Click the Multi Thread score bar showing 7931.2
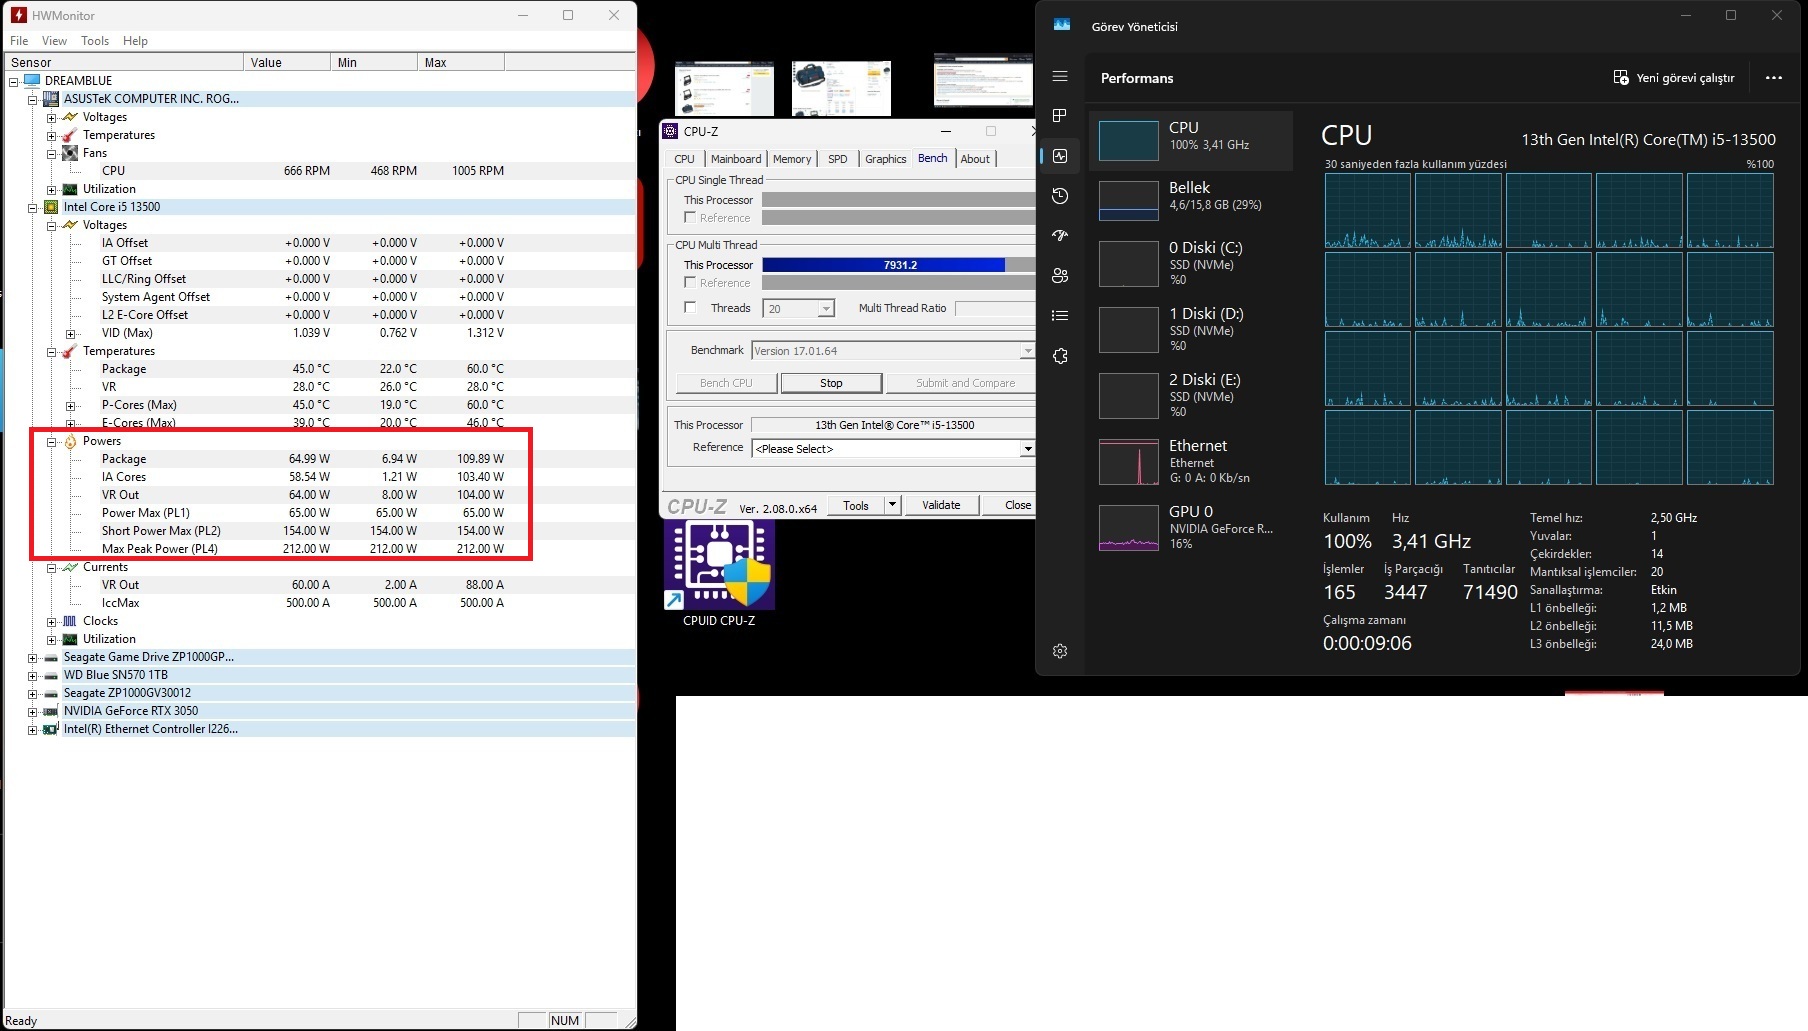This screenshot has height=1031, width=1808. 898,265
